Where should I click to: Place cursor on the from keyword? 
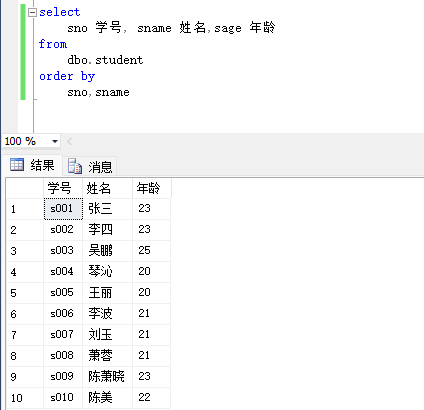pyautogui.click(x=53, y=44)
